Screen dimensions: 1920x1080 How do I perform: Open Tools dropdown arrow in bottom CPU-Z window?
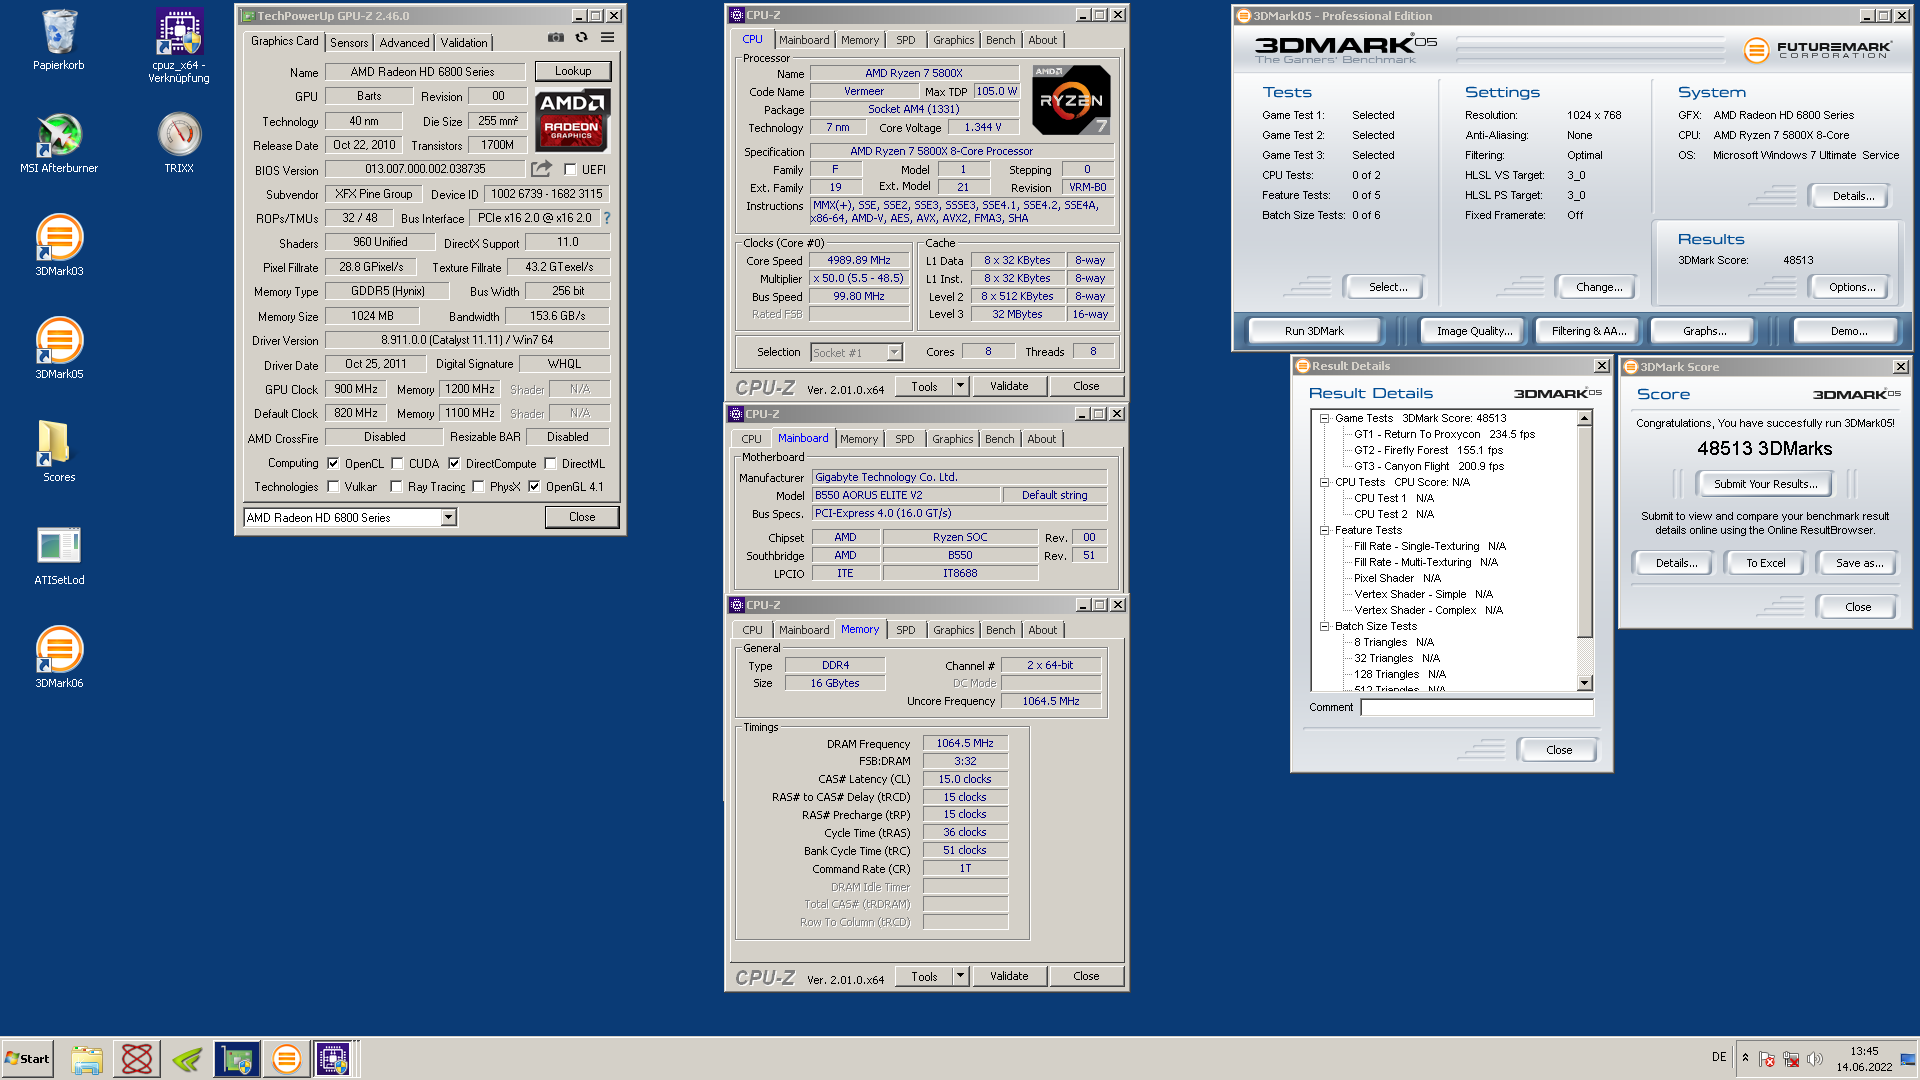pos(960,976)
